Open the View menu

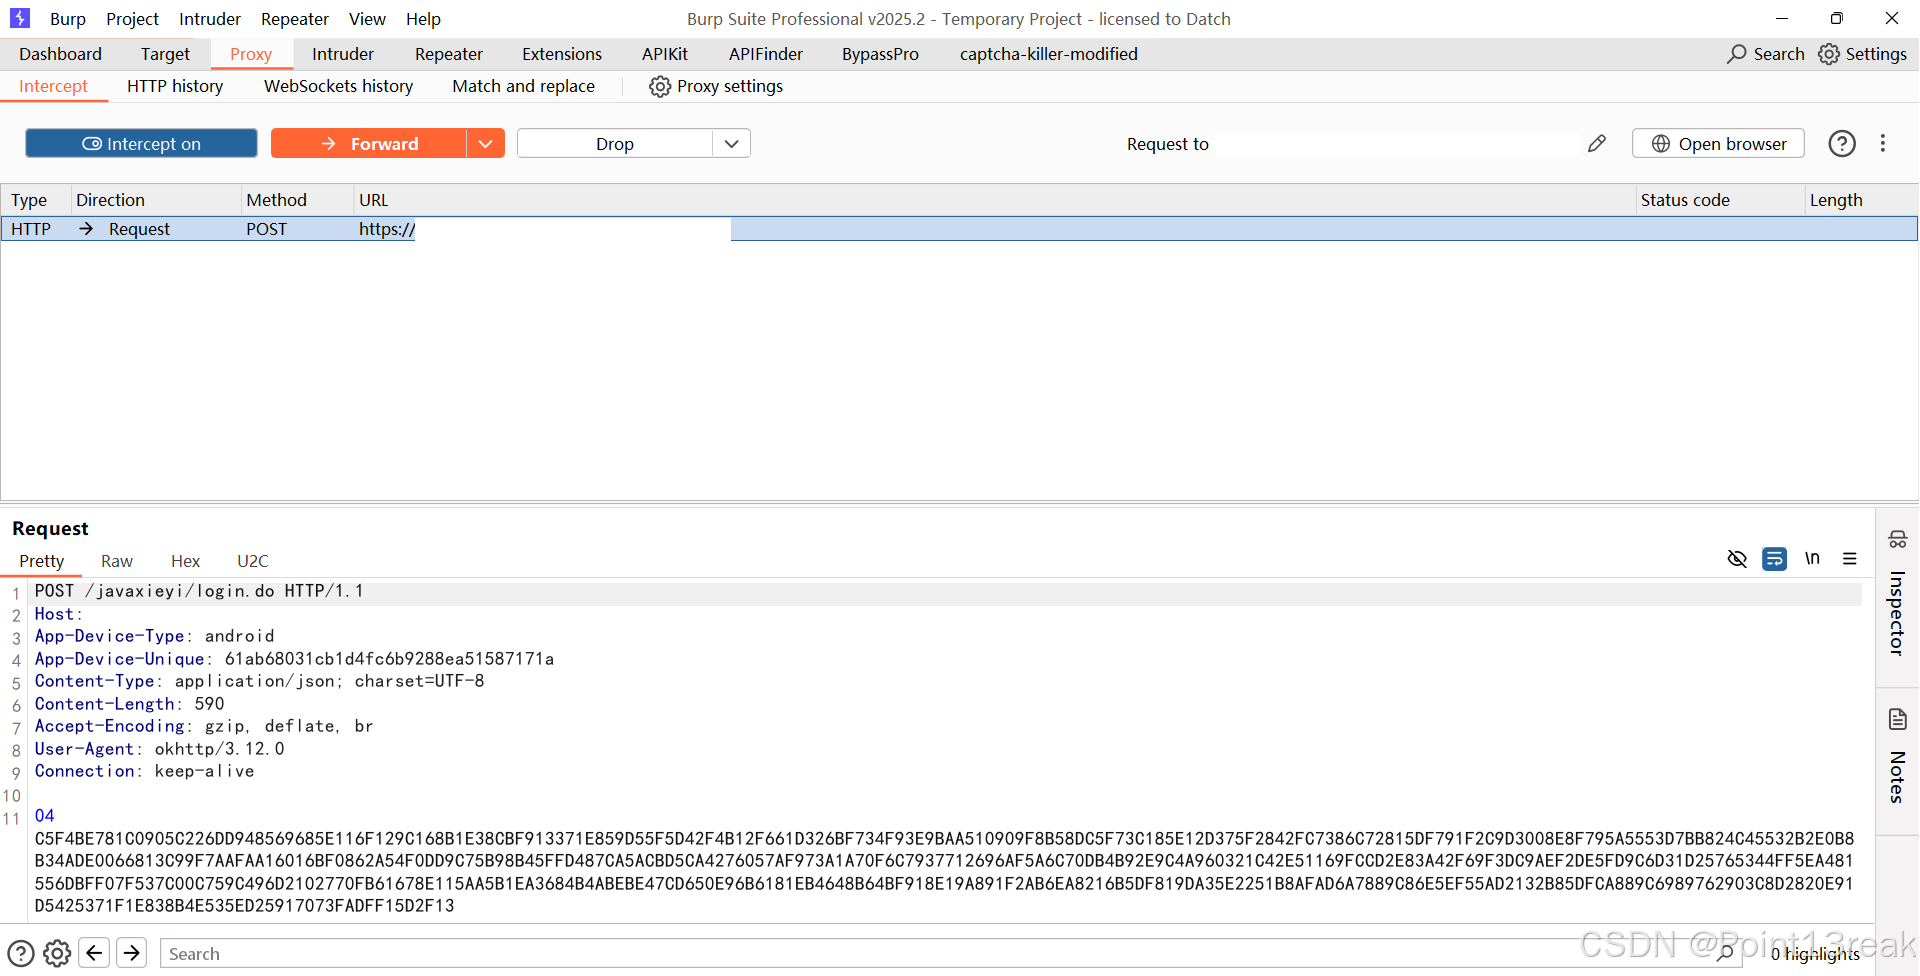367,19
